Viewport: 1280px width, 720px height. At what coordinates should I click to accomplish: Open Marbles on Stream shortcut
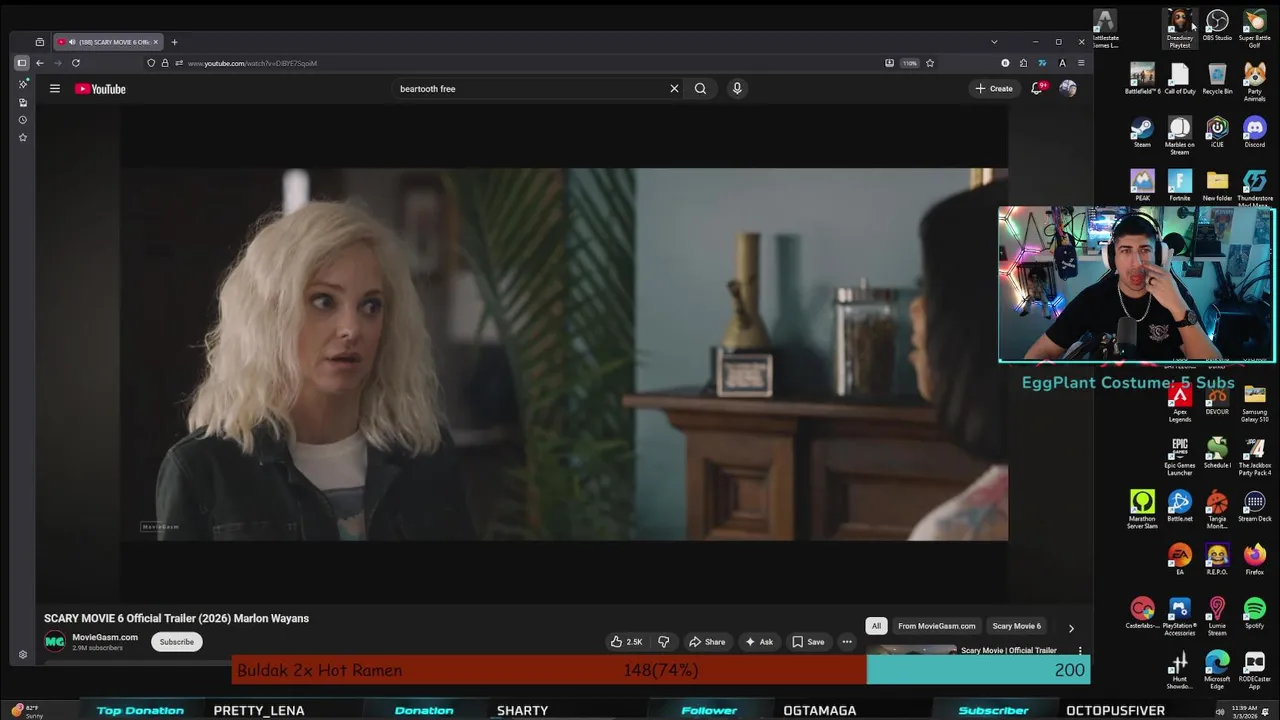(1180, 135)
